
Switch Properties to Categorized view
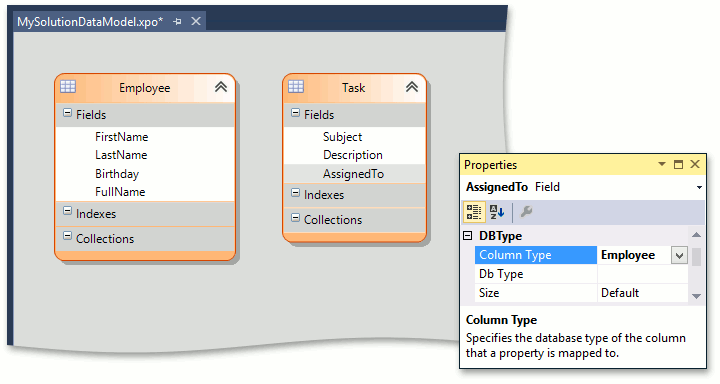(473, 212)
